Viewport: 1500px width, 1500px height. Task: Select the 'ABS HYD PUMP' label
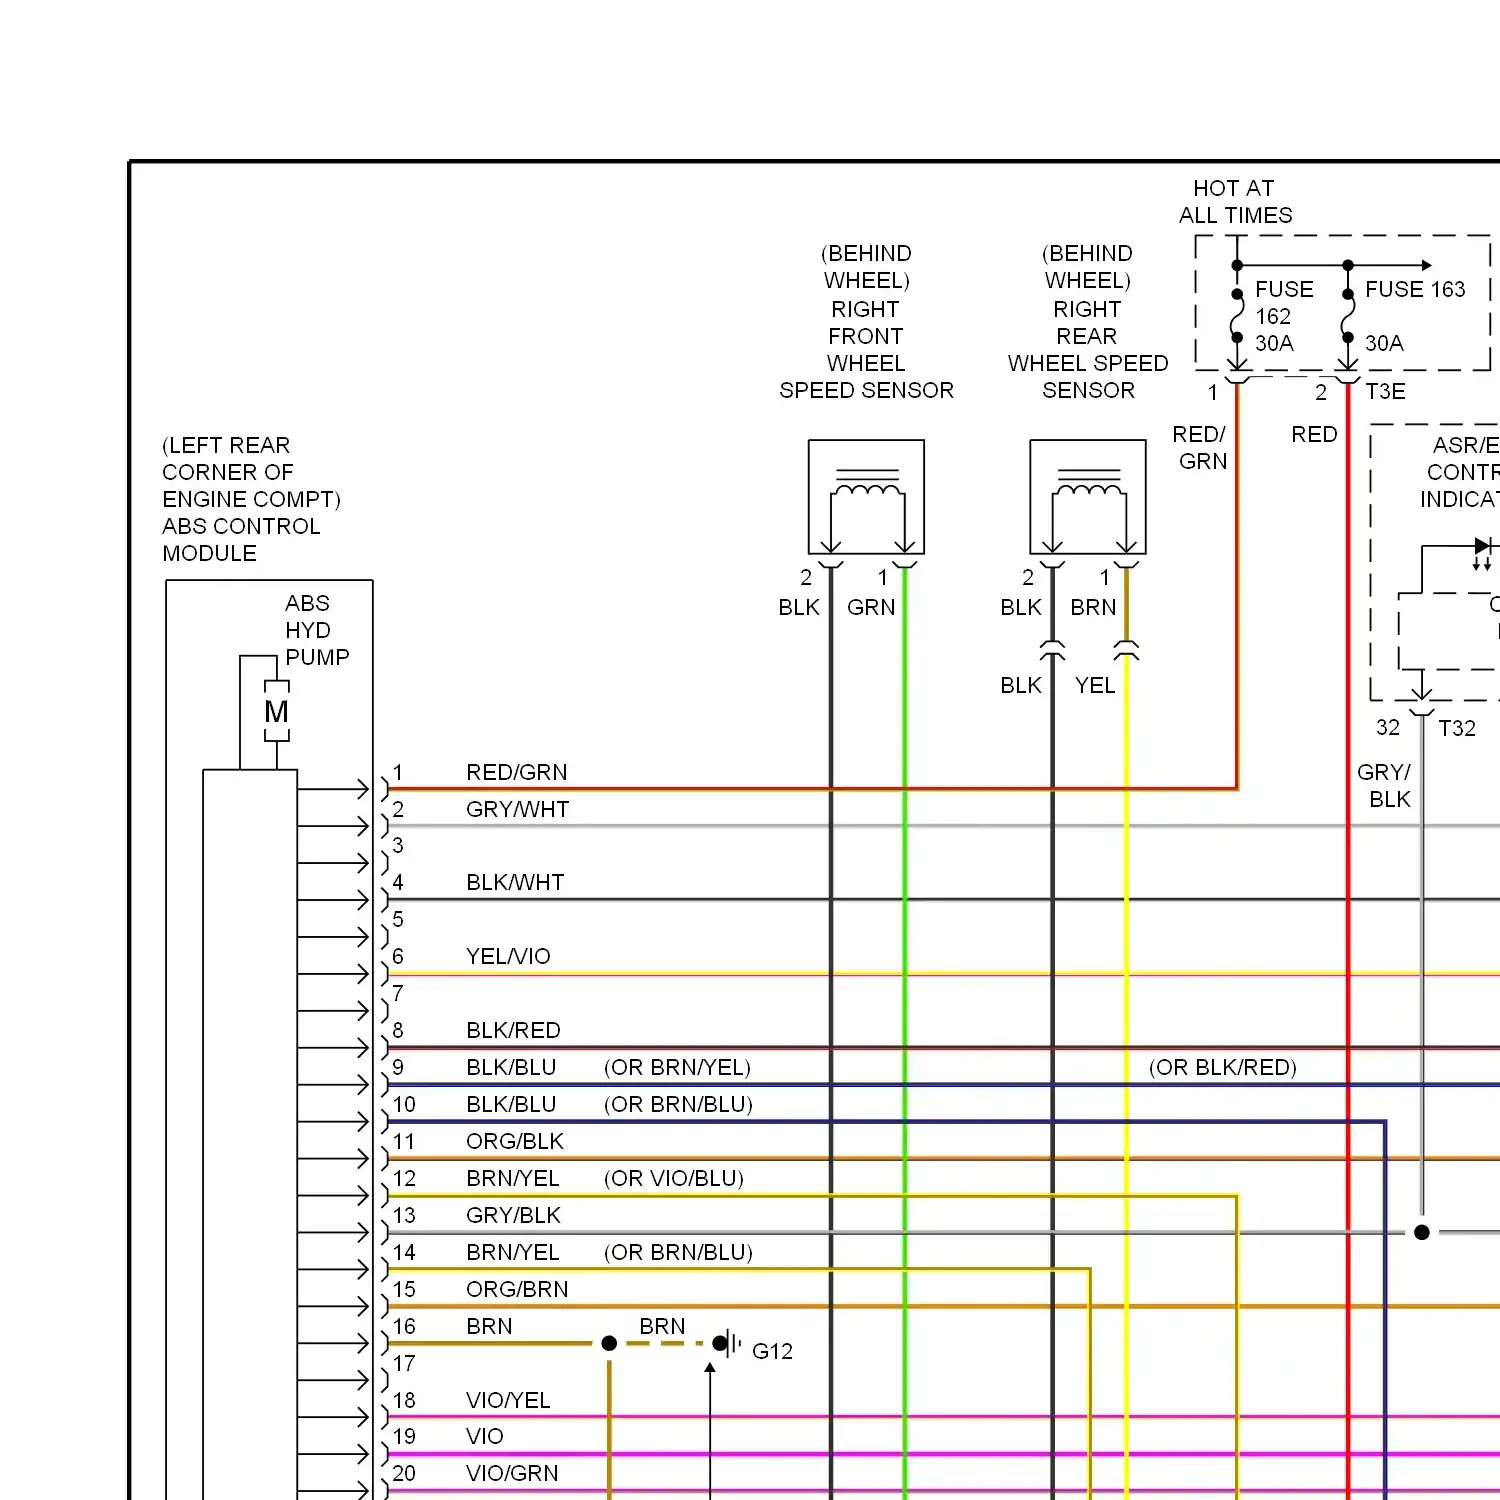[317, 630]
